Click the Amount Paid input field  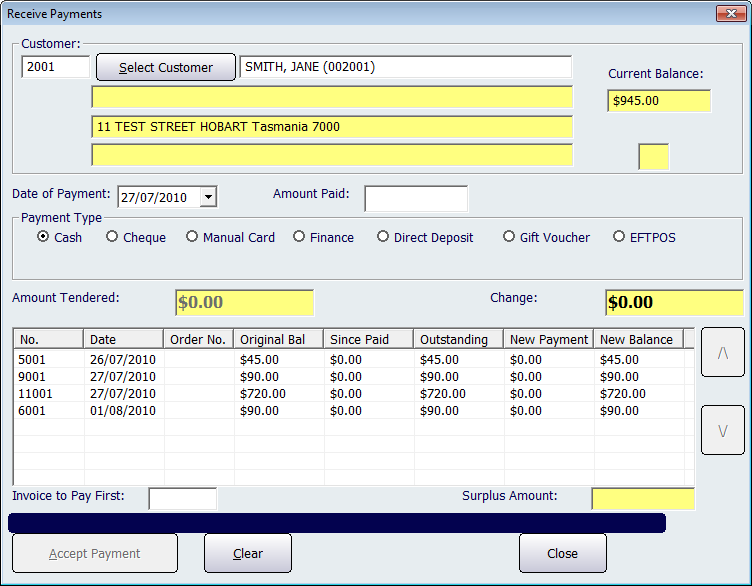click(x=416, y=199)
